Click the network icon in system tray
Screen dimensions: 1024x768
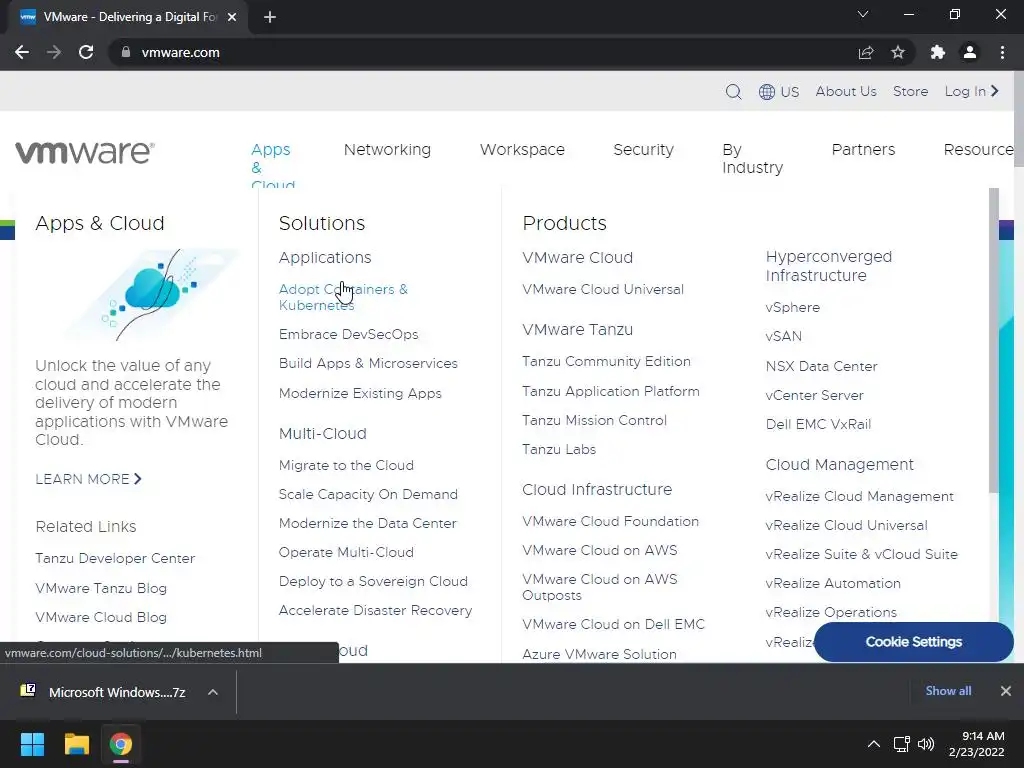point(902,744)
